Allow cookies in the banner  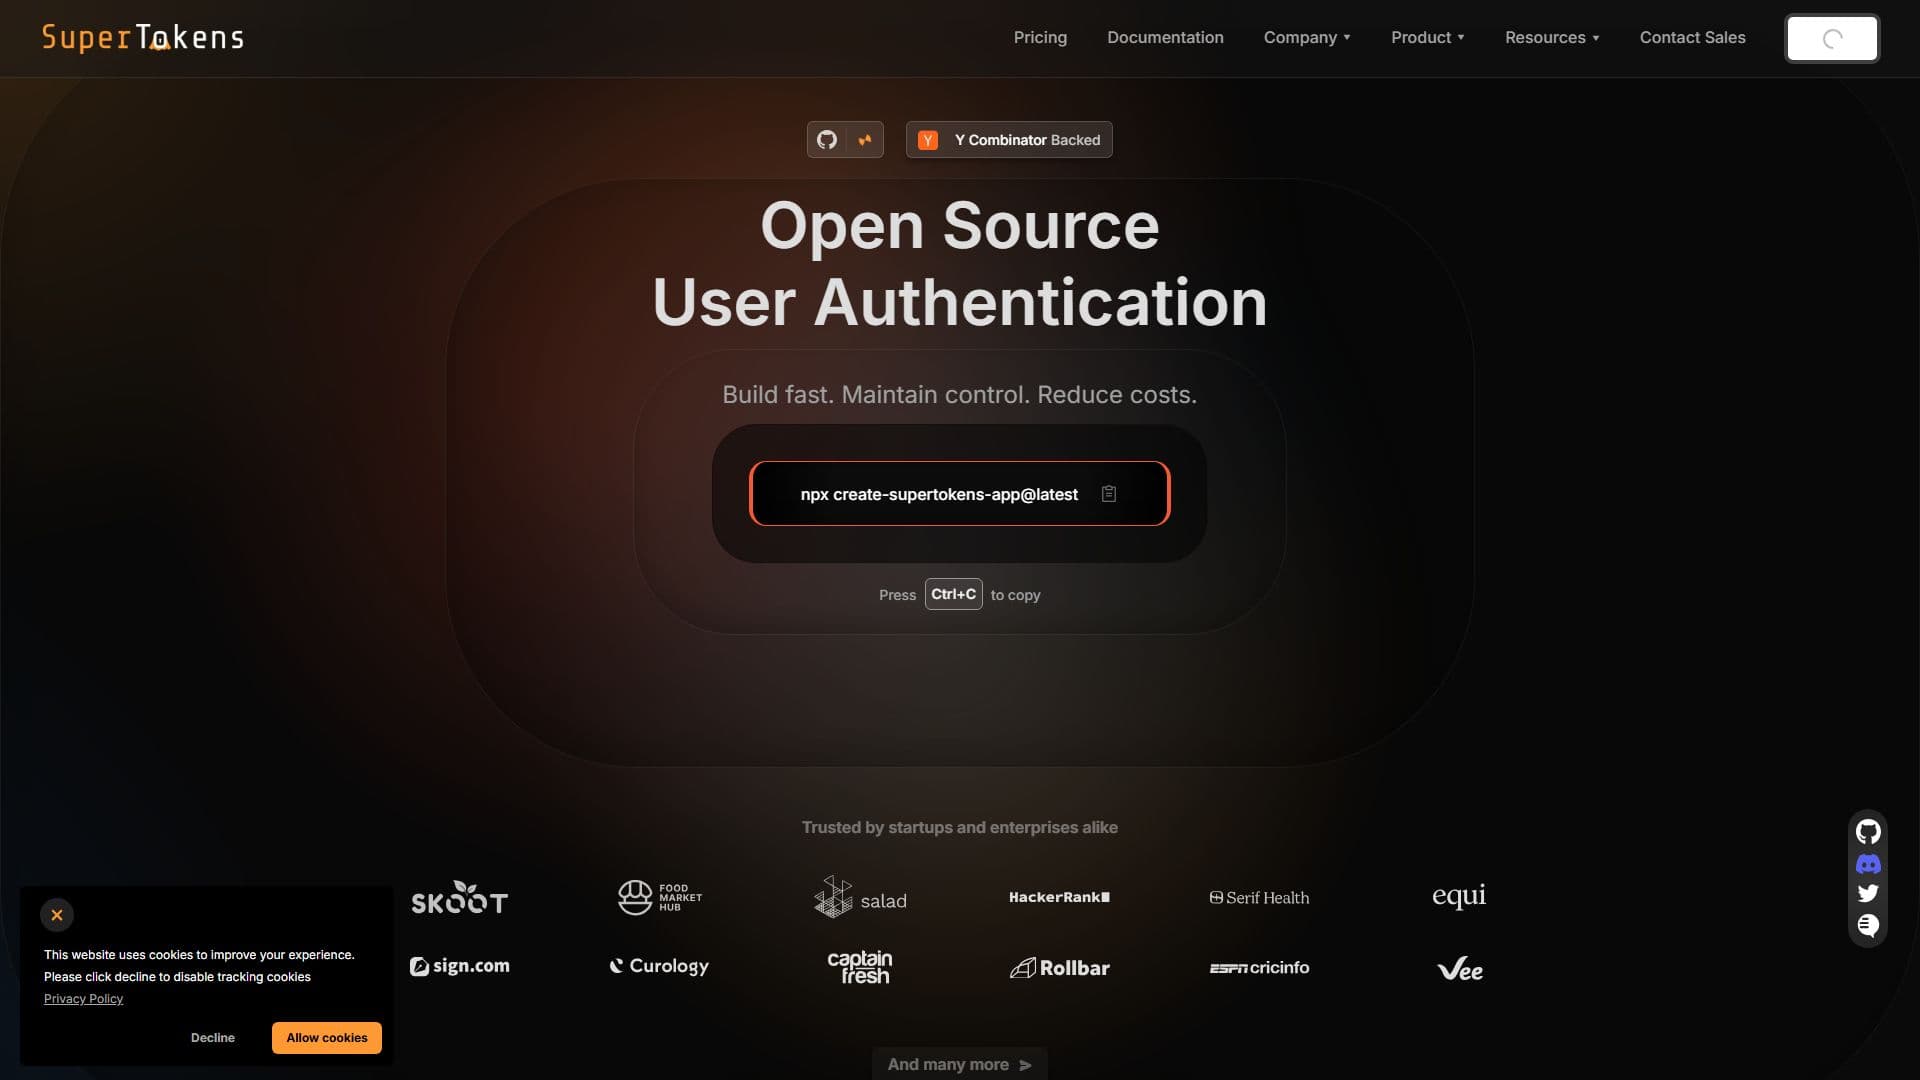[327, 1038]
